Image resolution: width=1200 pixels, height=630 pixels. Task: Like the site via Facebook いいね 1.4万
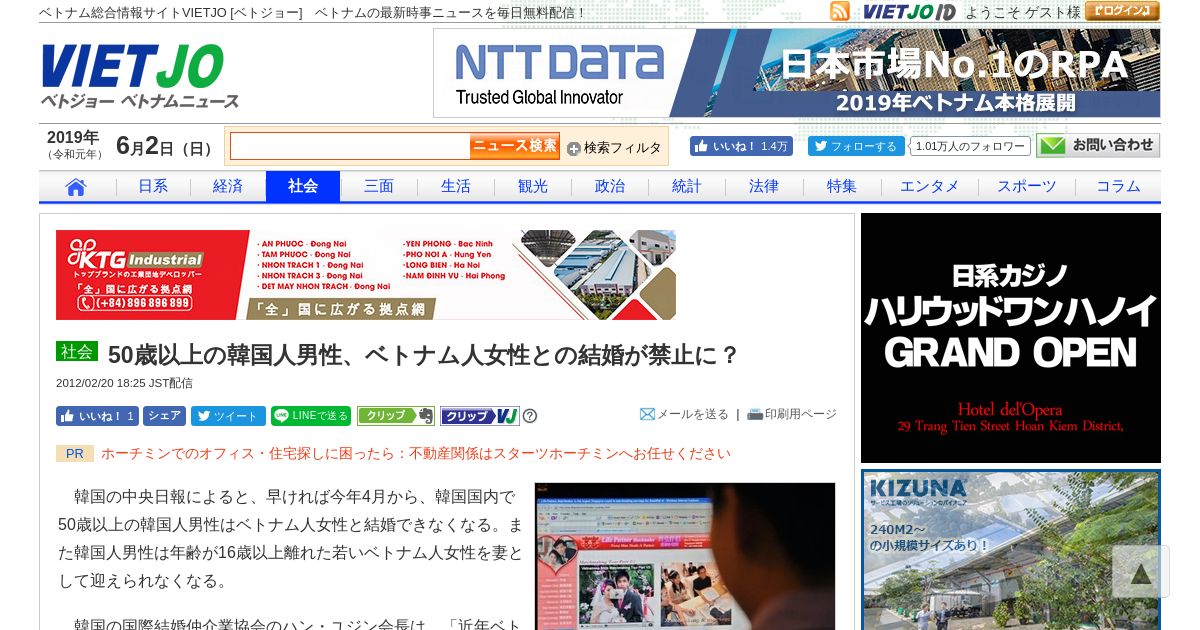coord(741,146)
